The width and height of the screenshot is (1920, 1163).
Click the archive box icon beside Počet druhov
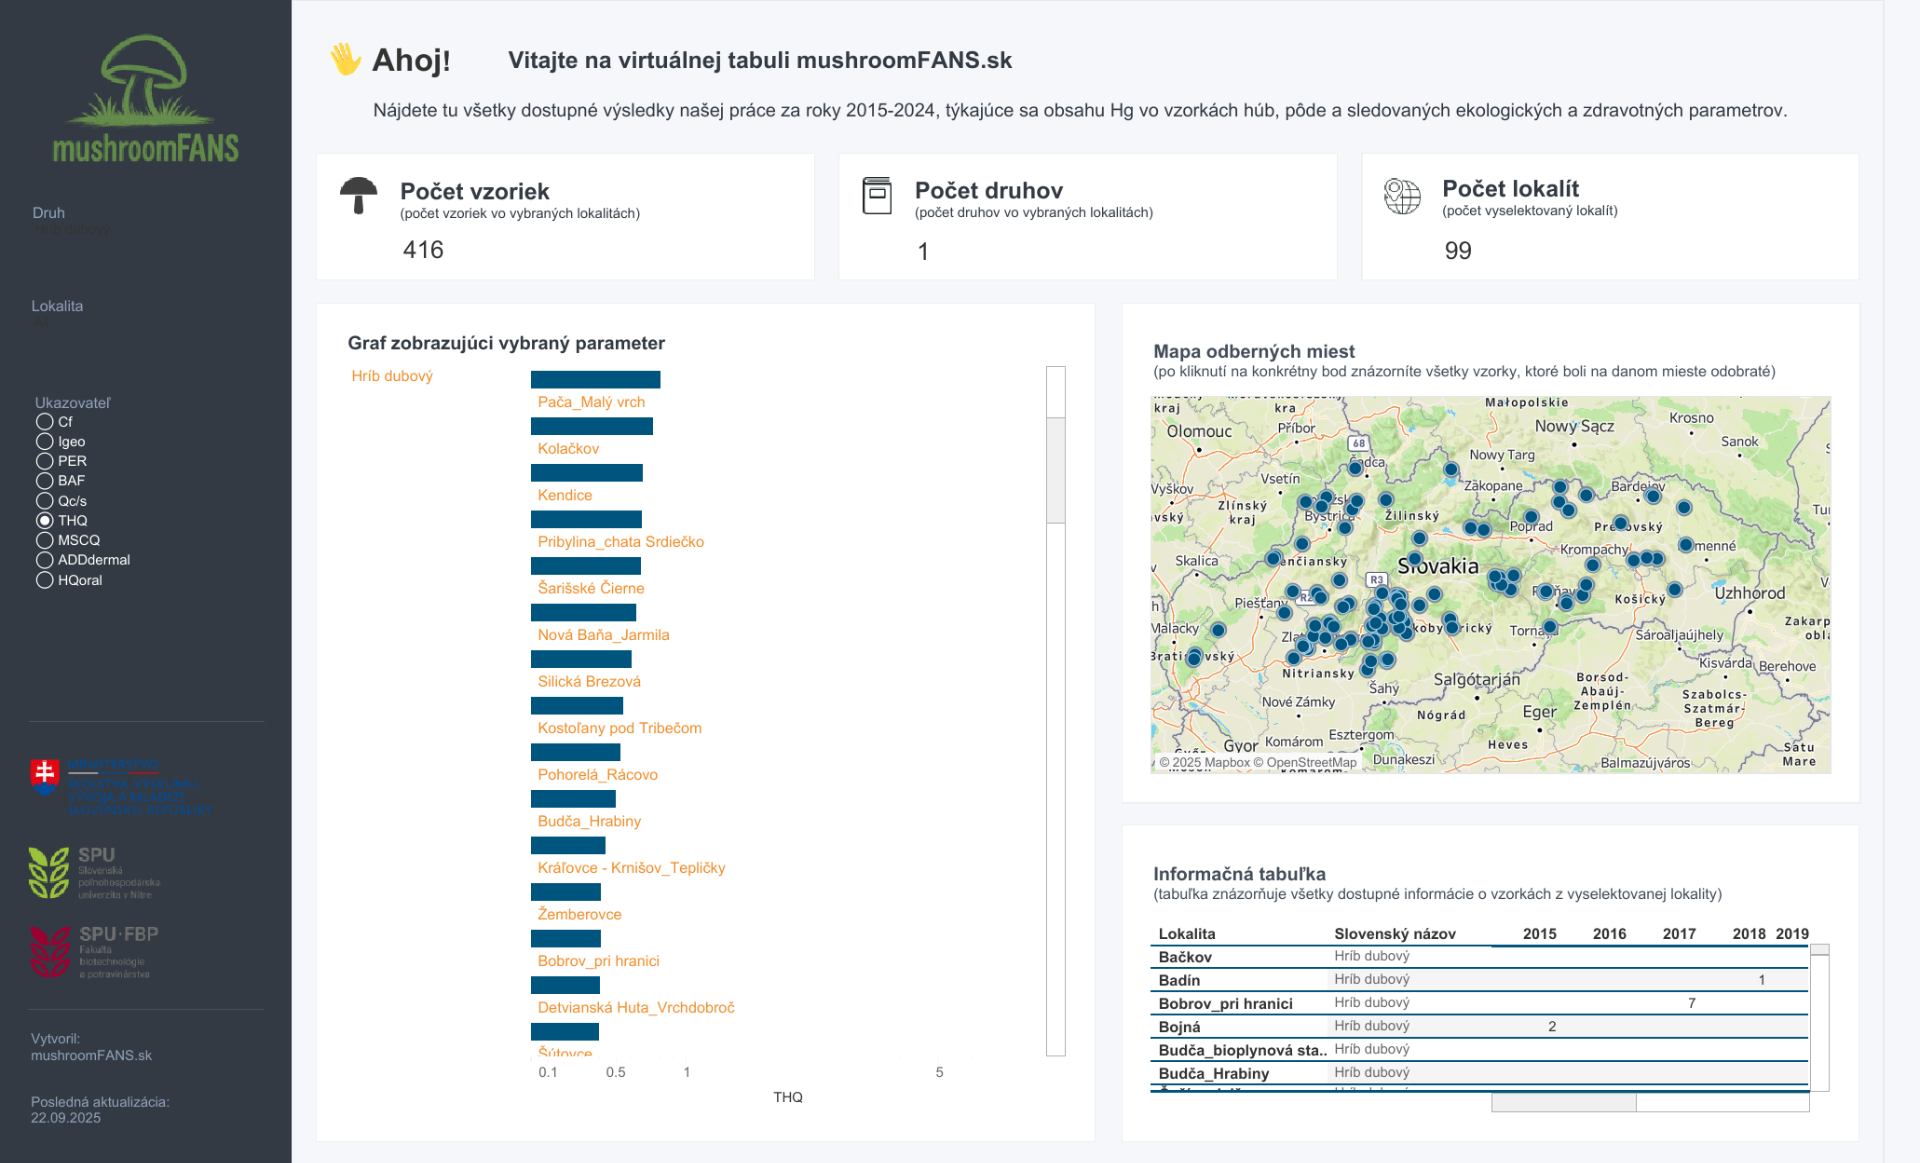coord(877,195)
